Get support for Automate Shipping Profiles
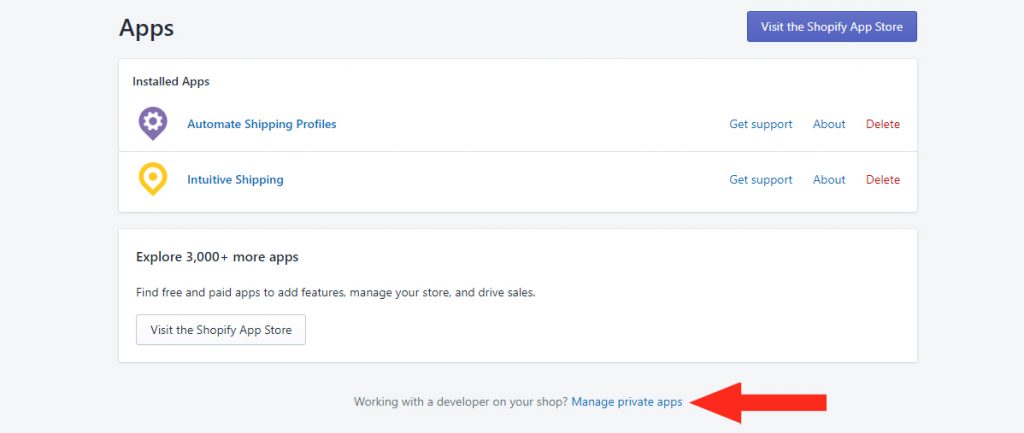 pos(761,124)
